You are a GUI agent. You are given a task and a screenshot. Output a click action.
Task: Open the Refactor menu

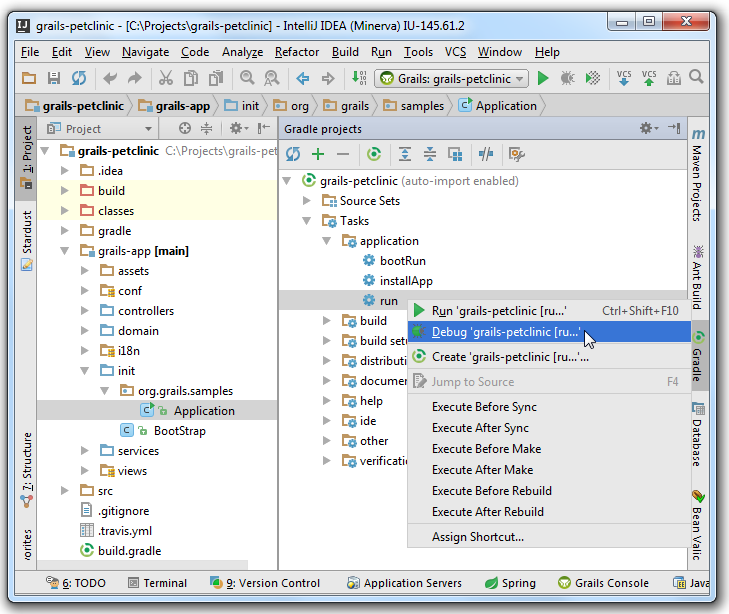tap(297, 52)
